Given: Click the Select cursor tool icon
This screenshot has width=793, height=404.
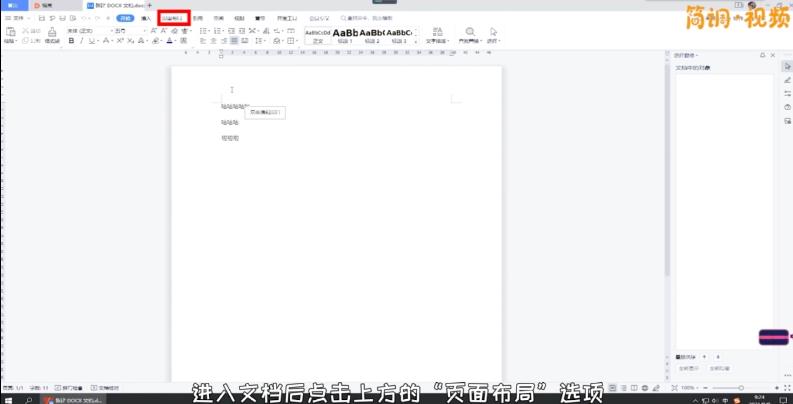Looking at the screenshot, I should (x=494, y=34).
